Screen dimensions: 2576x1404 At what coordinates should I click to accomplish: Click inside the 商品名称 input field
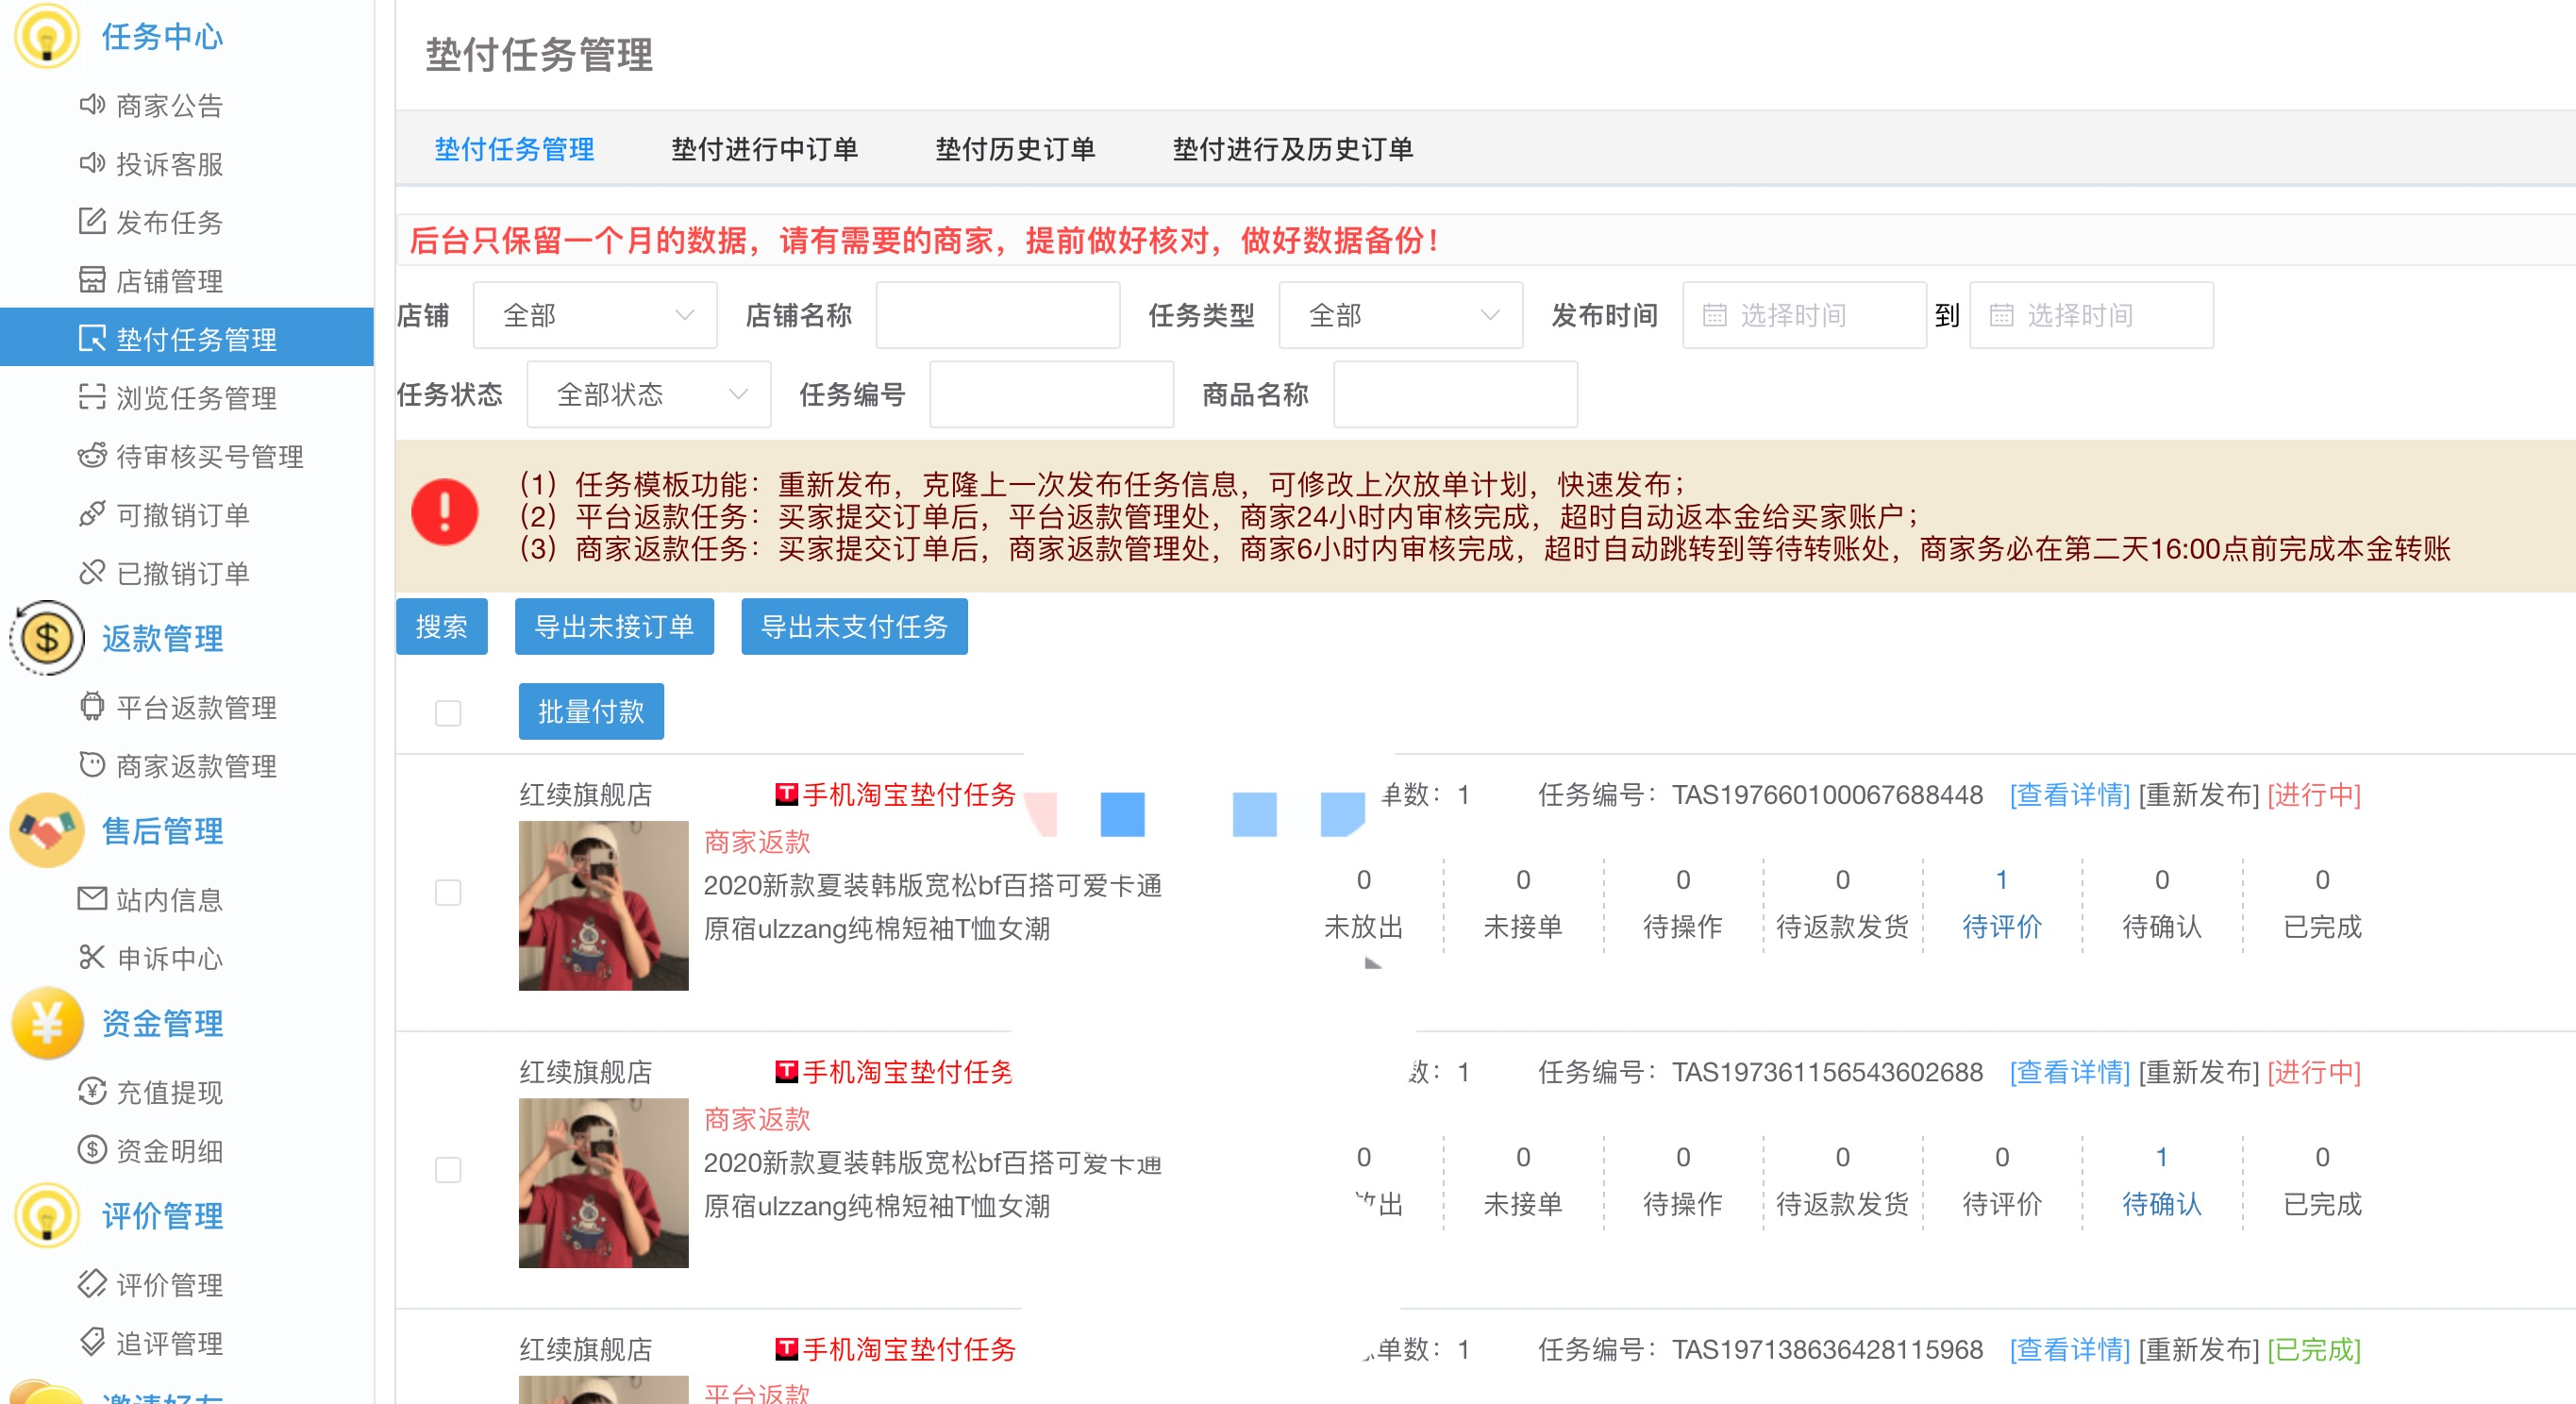coord(1456,394)
